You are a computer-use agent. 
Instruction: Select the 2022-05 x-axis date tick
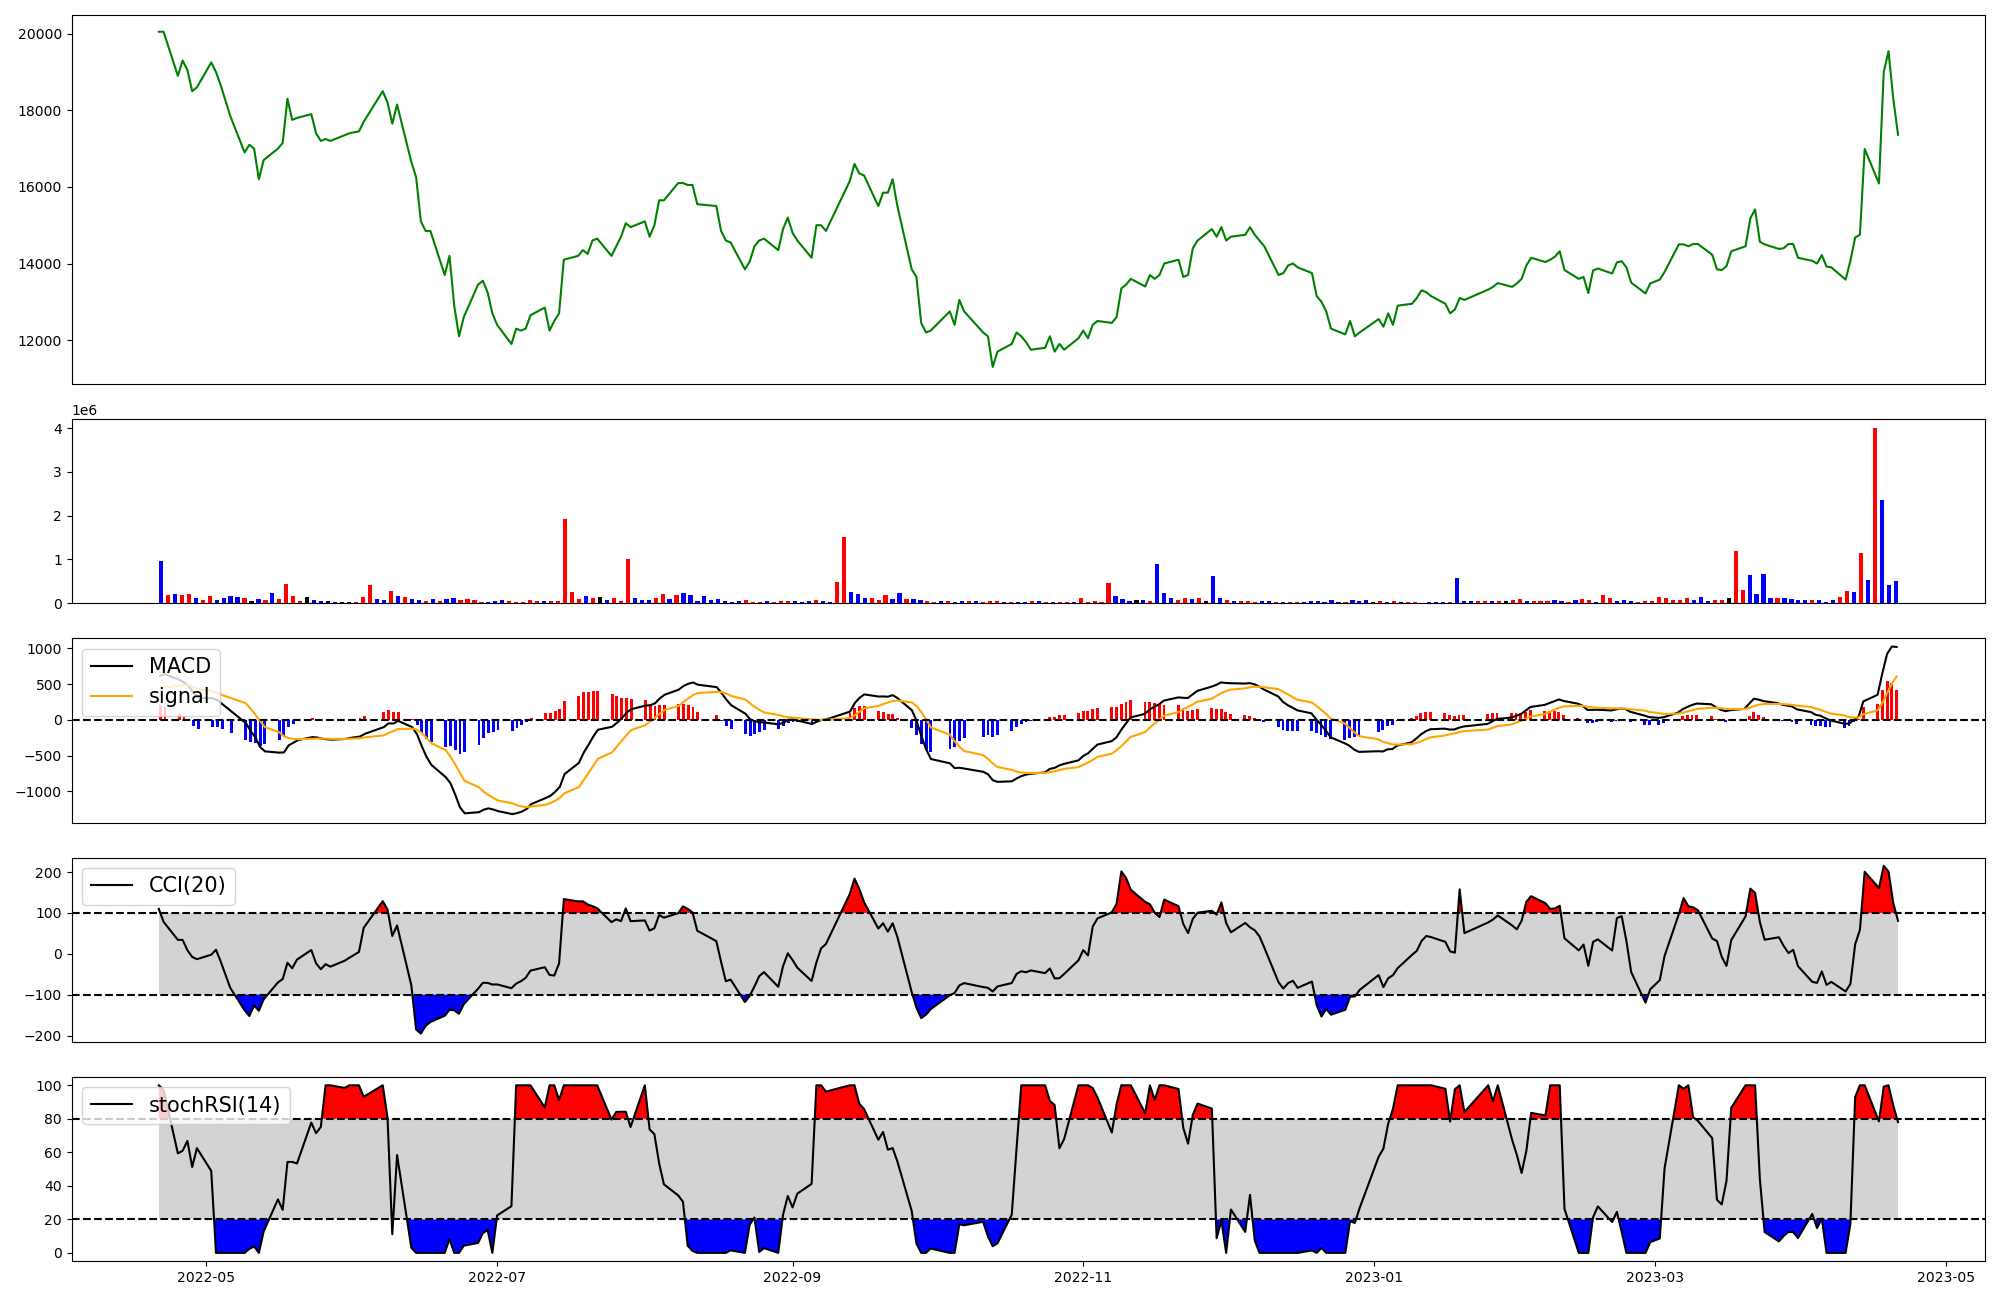pyautogui.click(x=206, y=1277)
